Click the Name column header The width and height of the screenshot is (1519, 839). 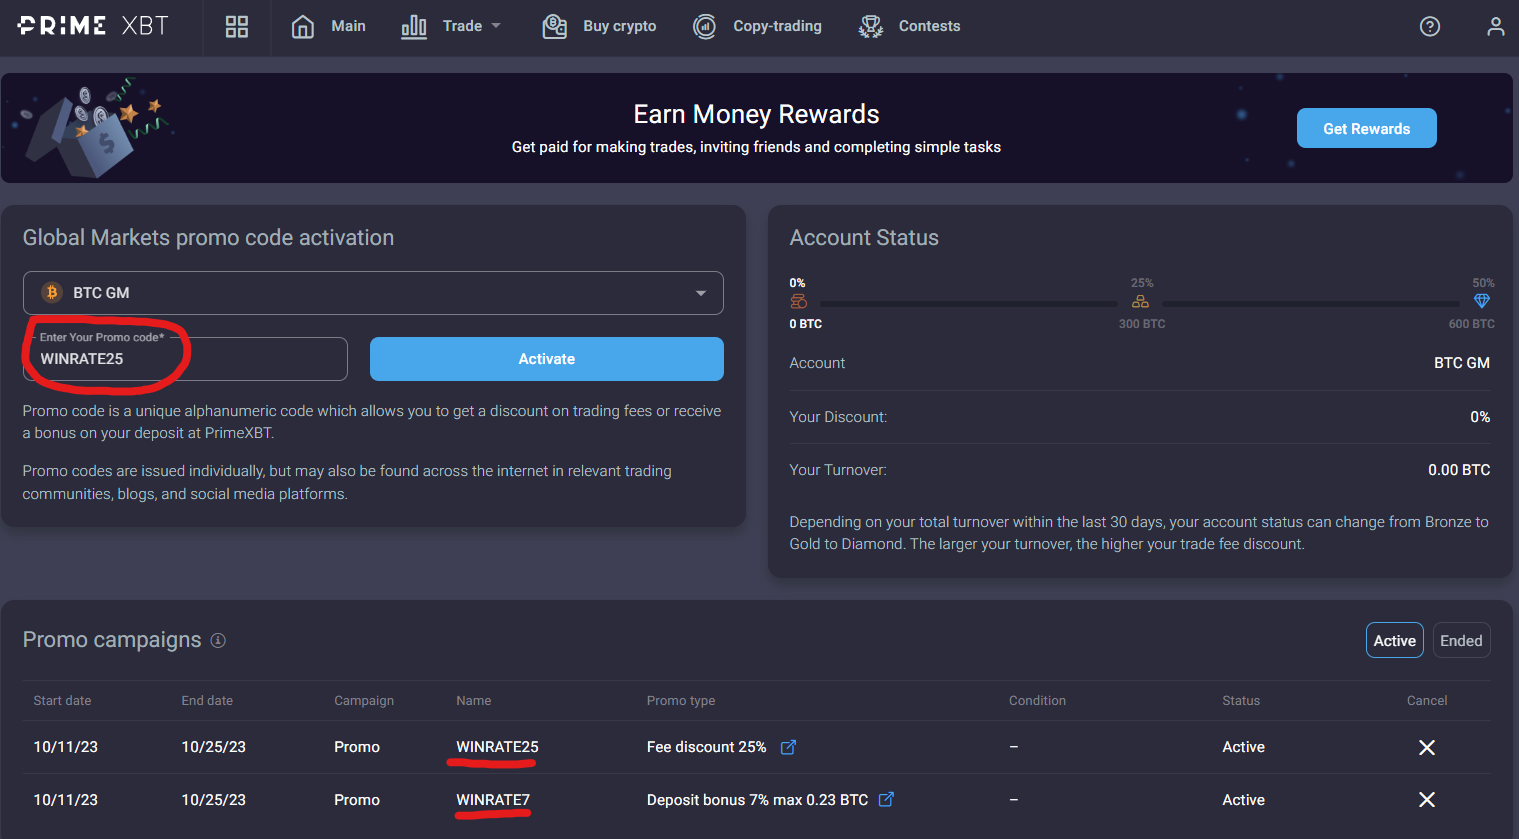pyautogui.click(x=474, y=701)
